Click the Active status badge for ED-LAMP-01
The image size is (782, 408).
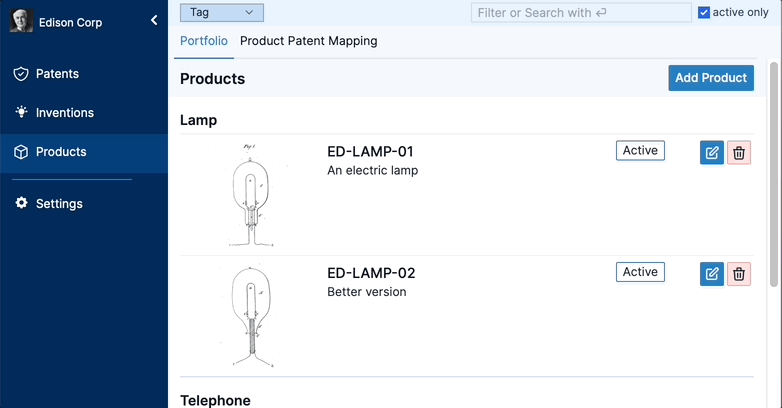[x=640, y=151]
